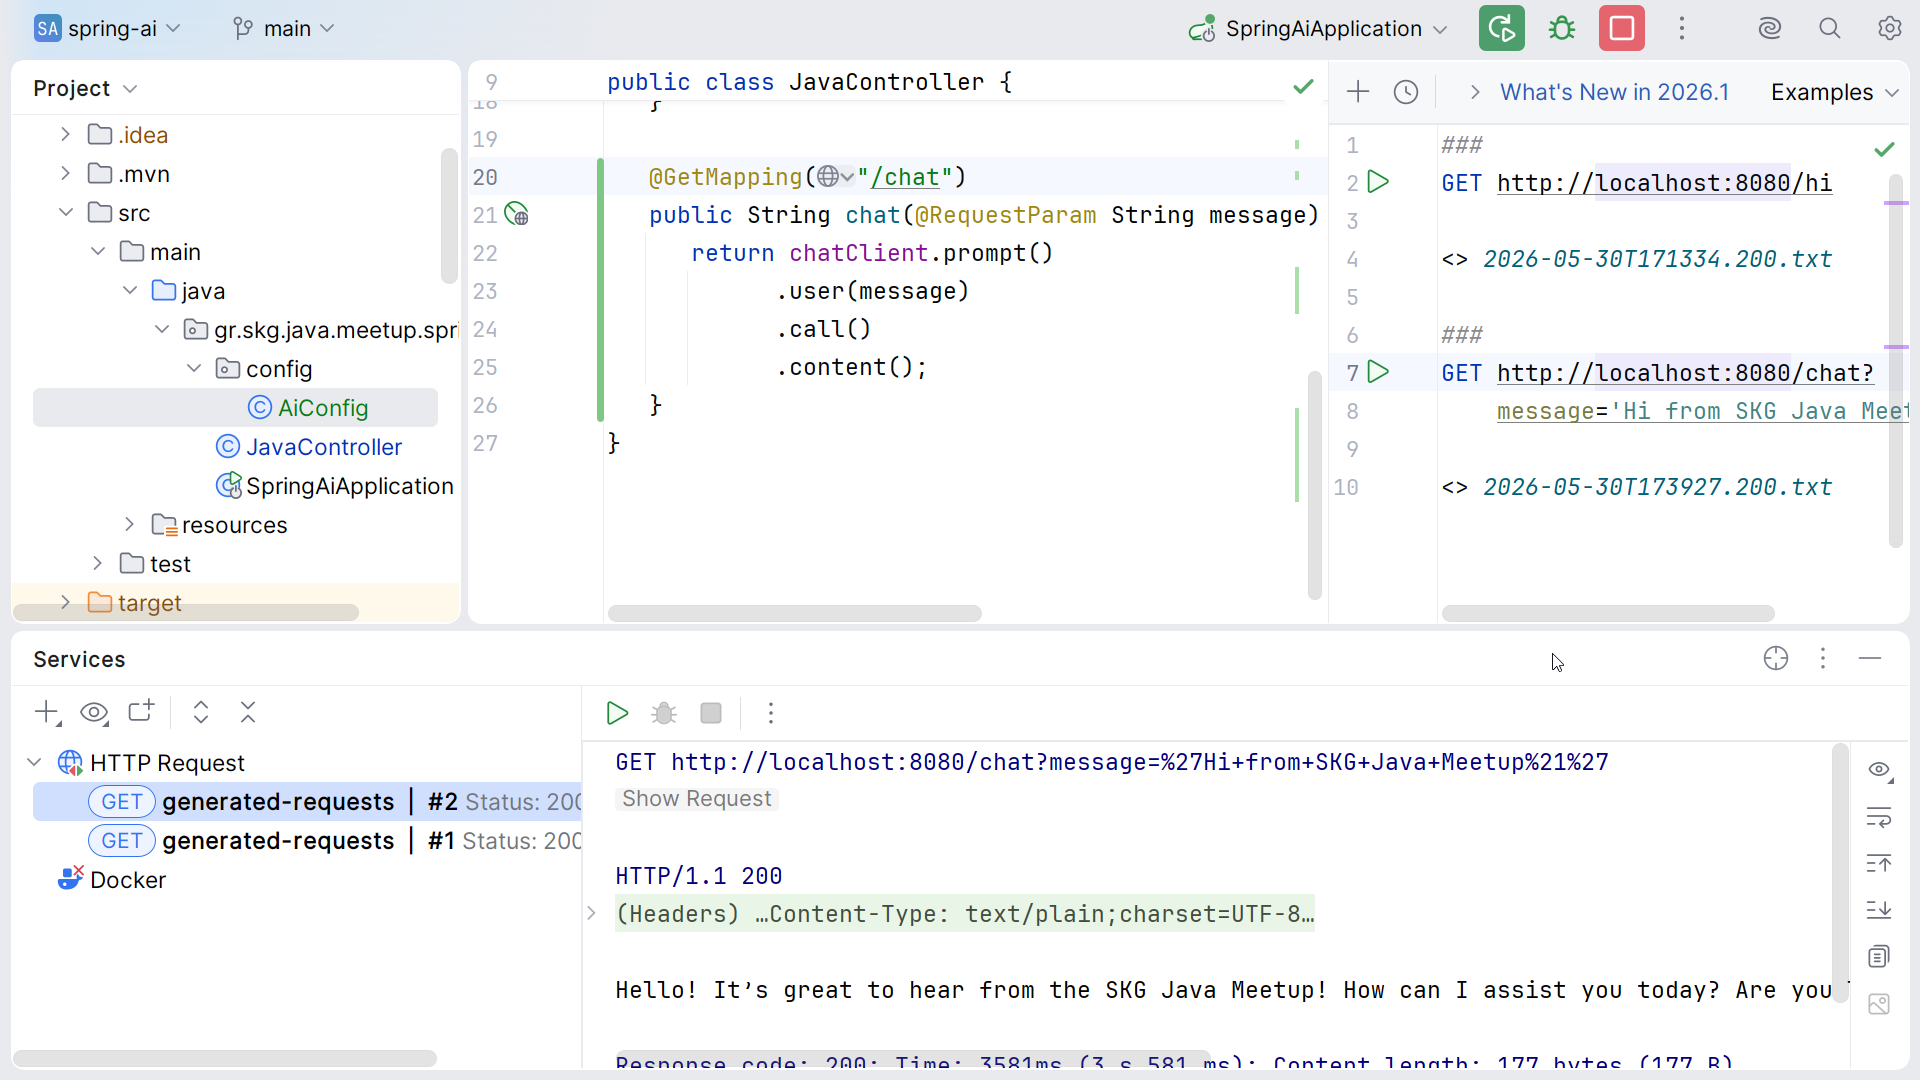The height and width of the screenshot is (1080, 1920).
Task: Click the crosshair locate icon in Services header
Action: point(1775,658)
